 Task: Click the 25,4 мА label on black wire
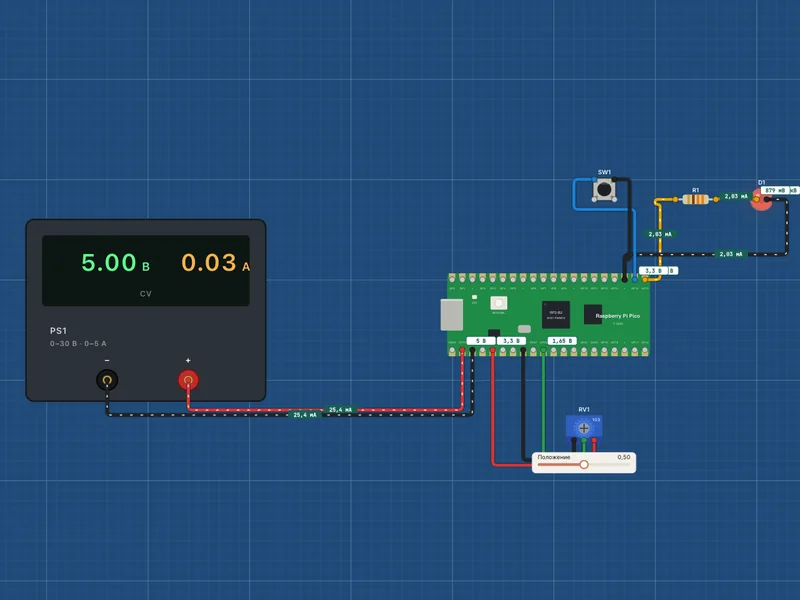(305, 415)
